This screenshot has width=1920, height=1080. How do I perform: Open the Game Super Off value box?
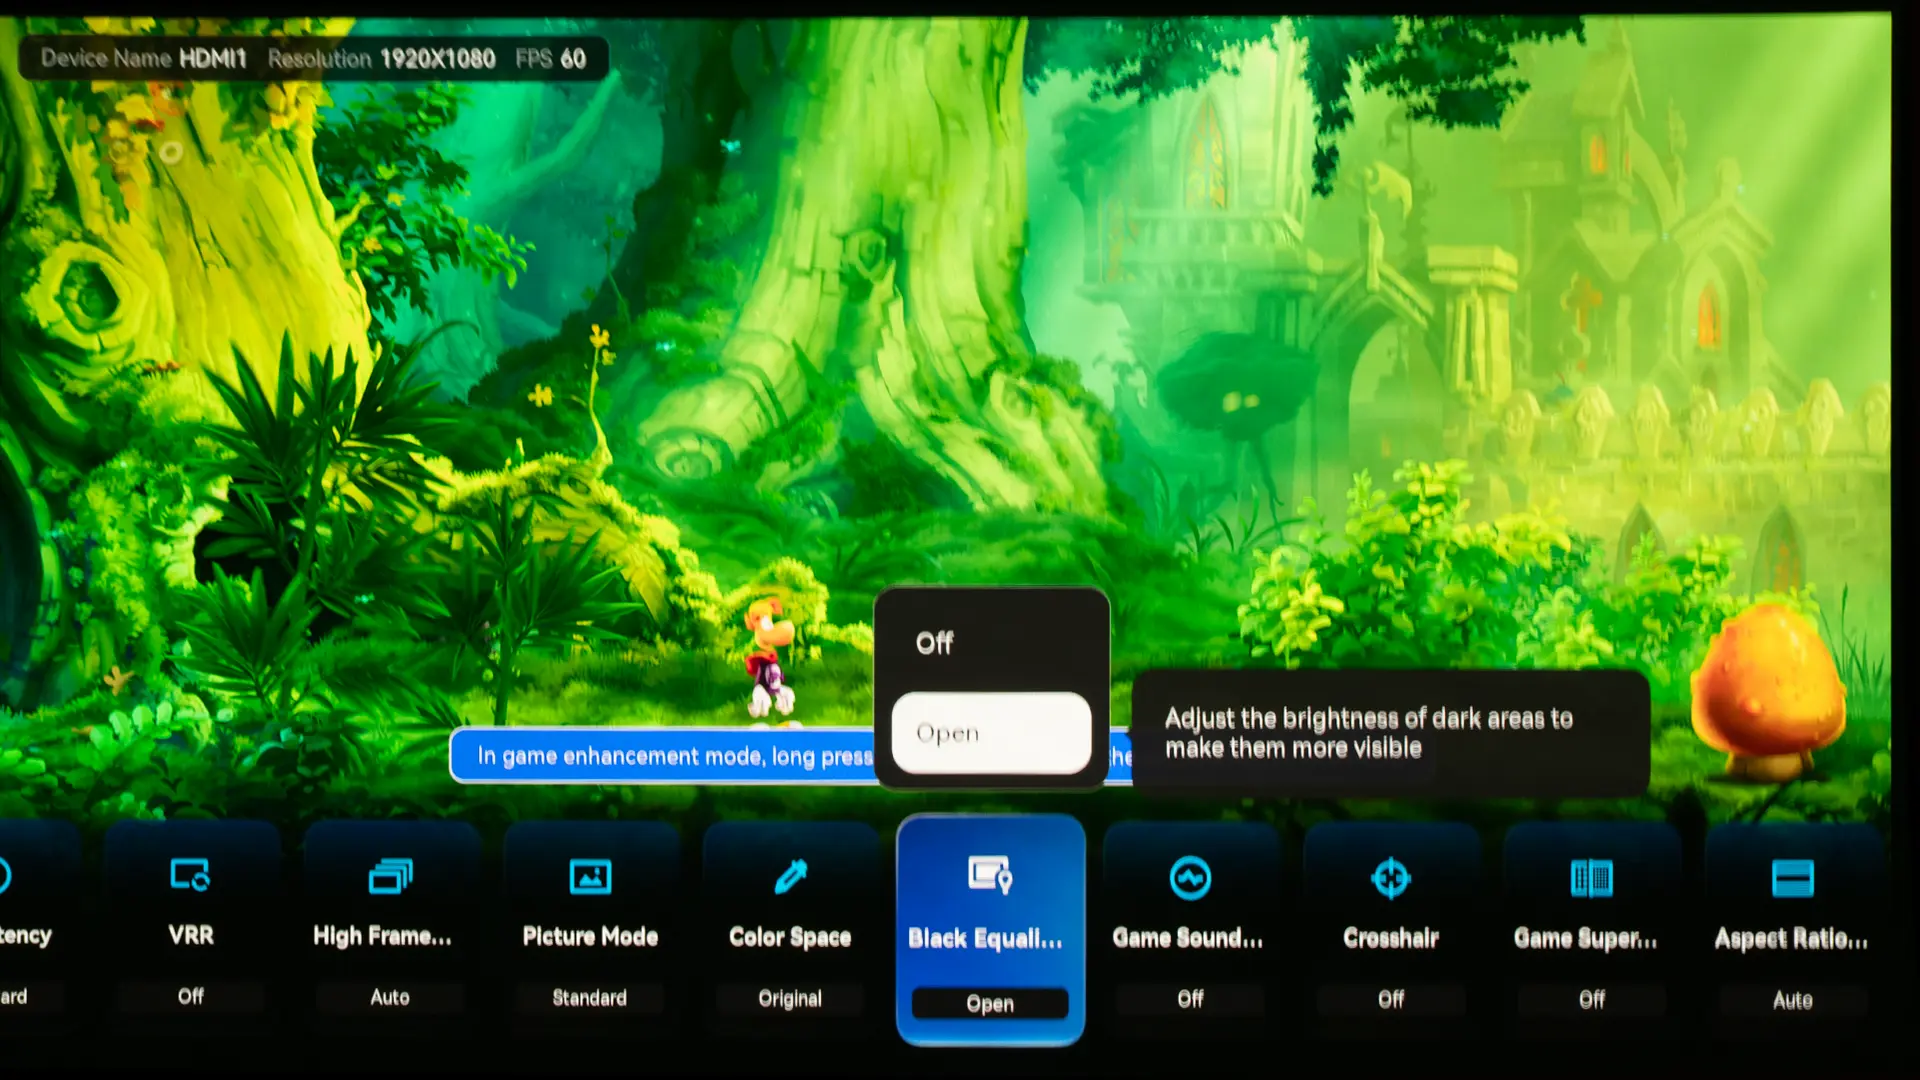coord(1591,999)
